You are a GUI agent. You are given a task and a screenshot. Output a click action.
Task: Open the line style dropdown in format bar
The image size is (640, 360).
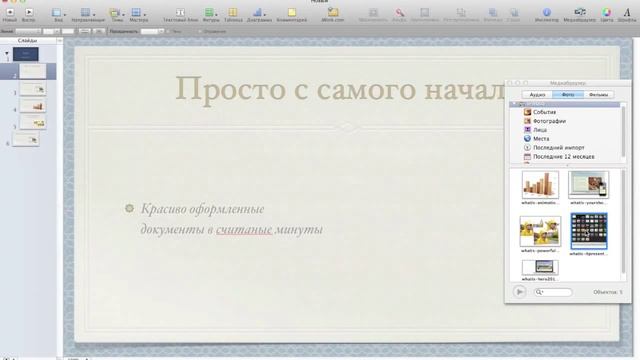pos(28,31)
